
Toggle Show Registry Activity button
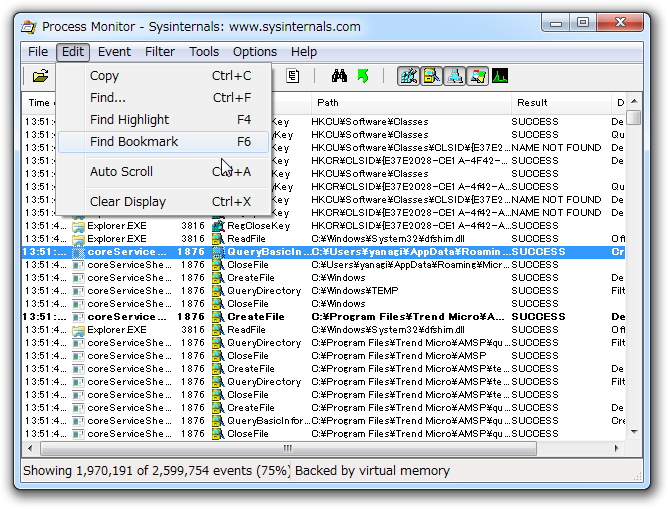(408, 77)
